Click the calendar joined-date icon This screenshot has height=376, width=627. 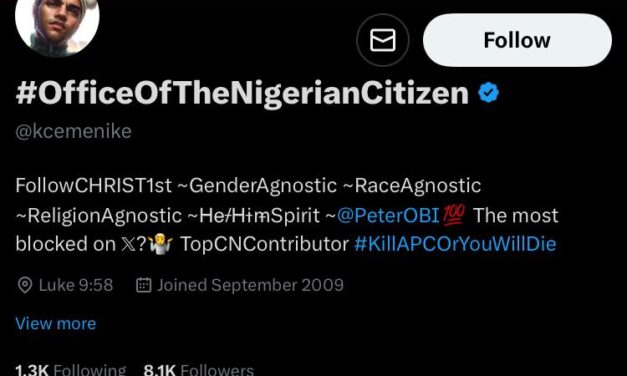144,285
